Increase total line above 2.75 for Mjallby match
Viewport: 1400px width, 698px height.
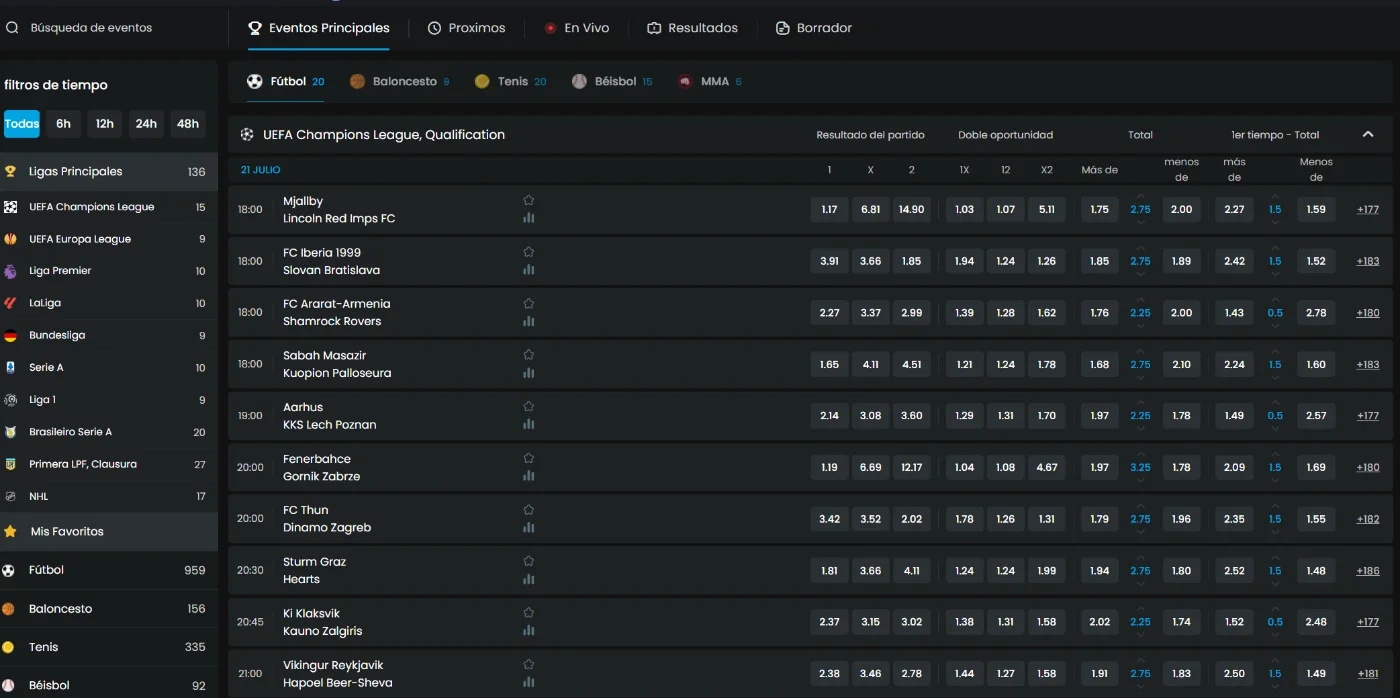(1140, 196)
